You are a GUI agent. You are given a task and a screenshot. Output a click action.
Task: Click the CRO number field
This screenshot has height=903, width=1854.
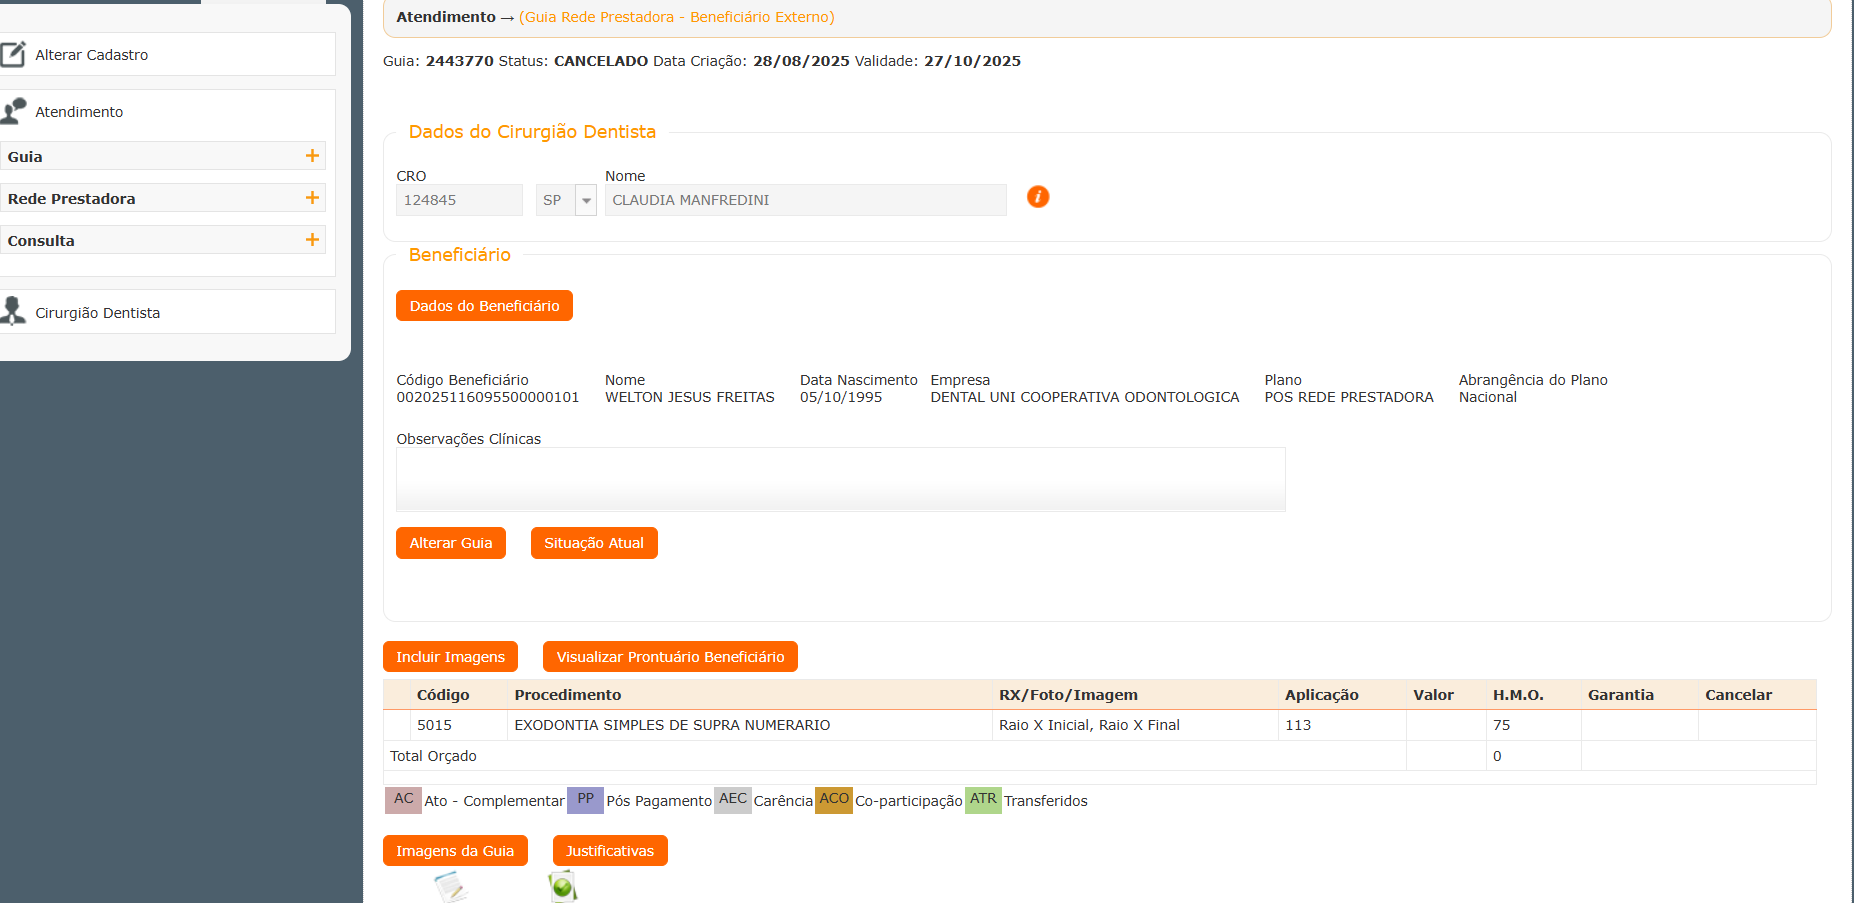click(459, 200)
